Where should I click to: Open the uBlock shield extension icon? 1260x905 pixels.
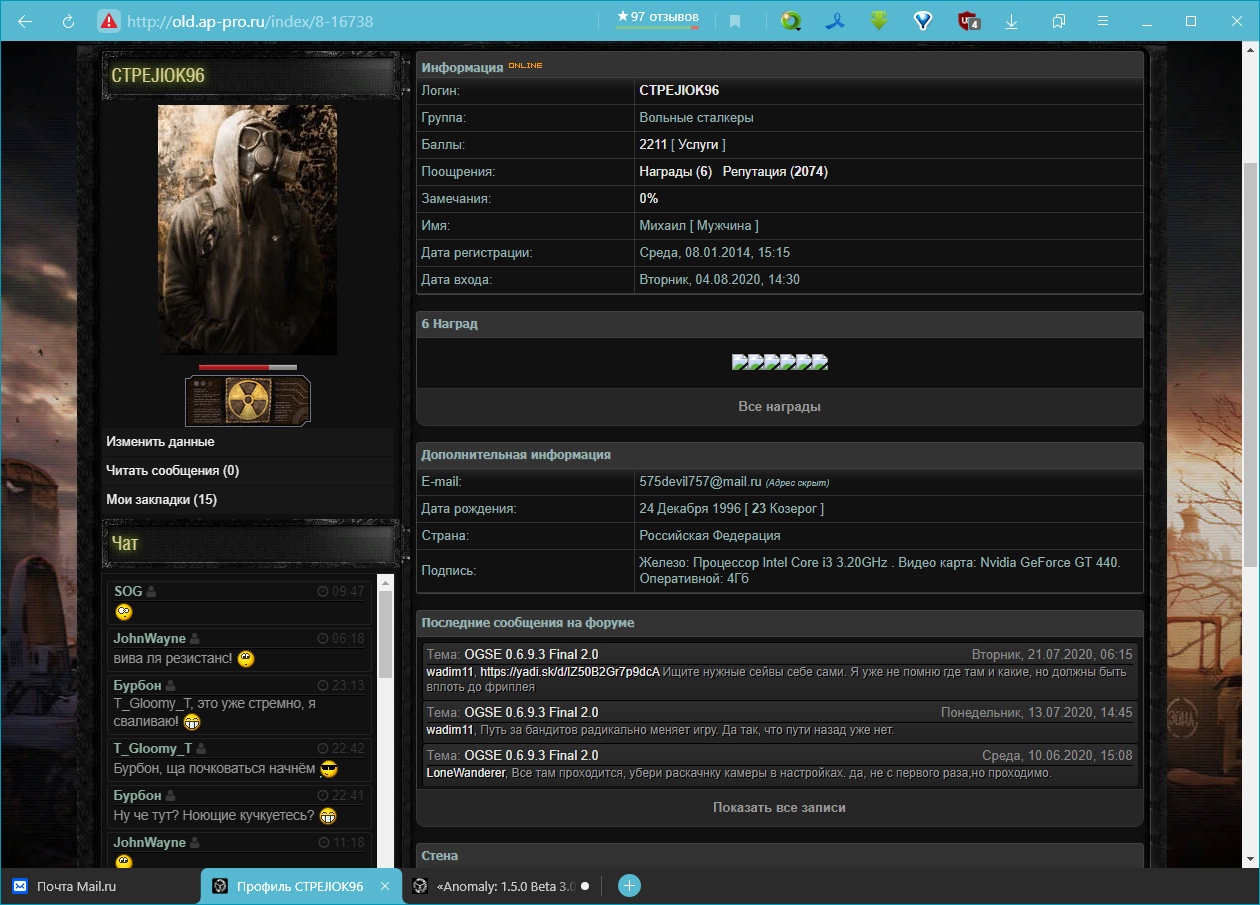click(967, 21)
